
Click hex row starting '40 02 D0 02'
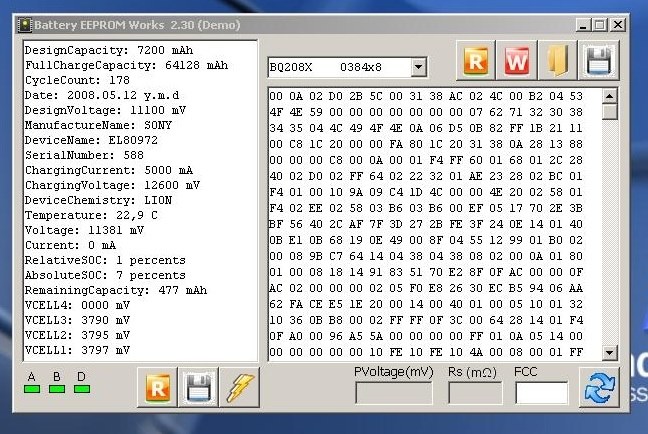click(426, 176)
